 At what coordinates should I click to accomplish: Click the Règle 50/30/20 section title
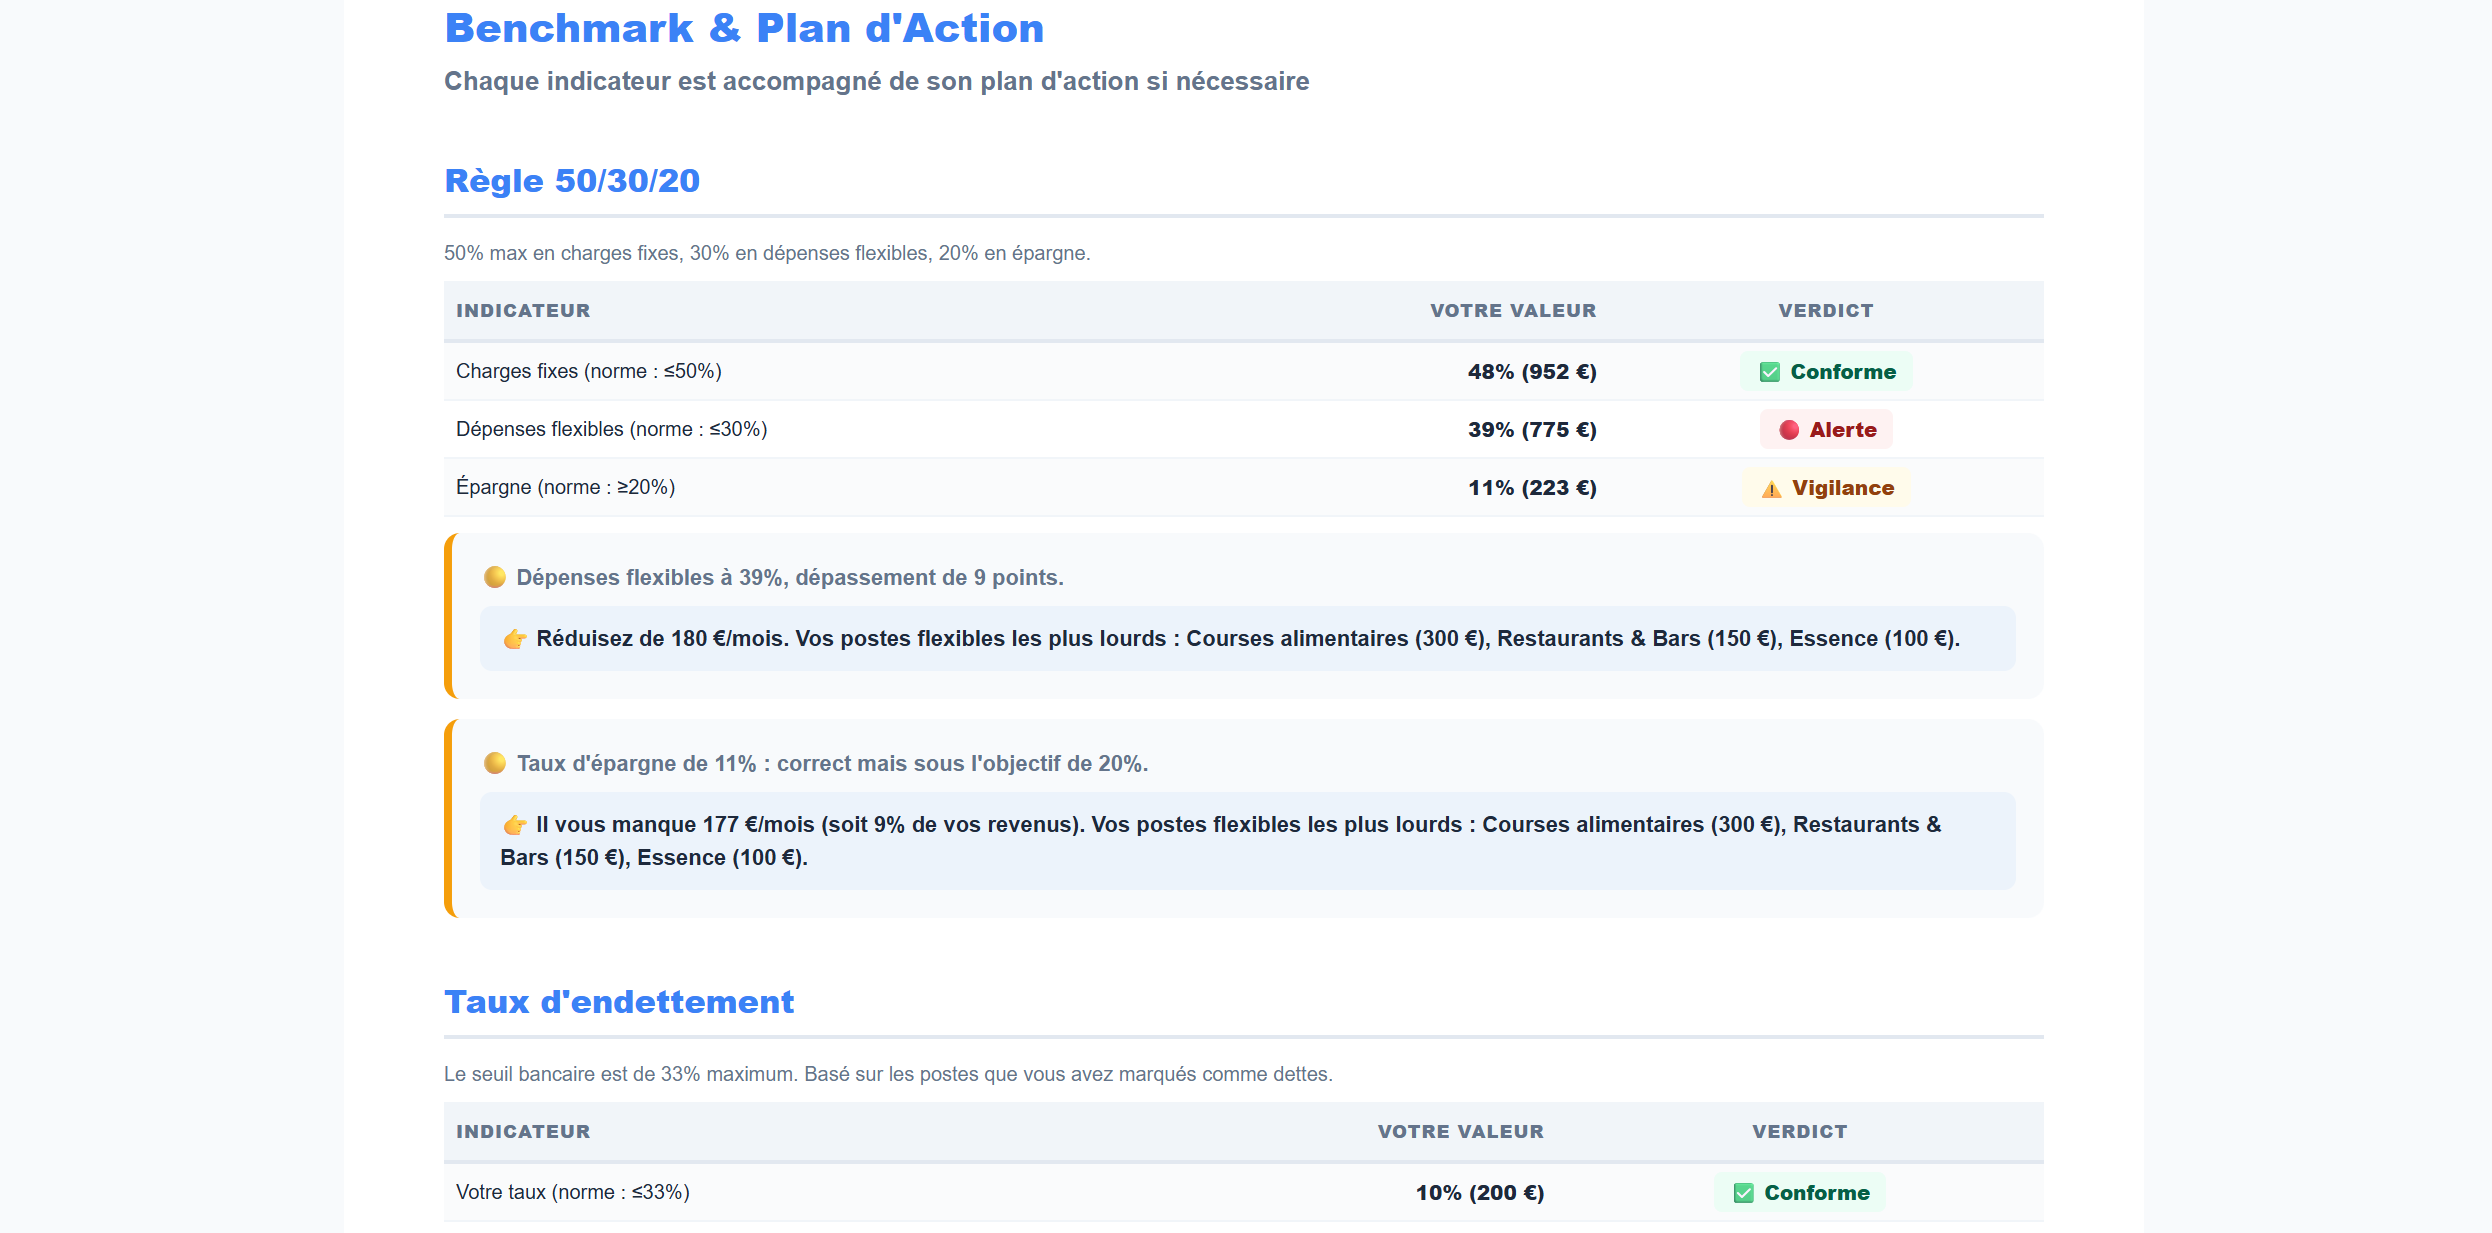(572, 181)
